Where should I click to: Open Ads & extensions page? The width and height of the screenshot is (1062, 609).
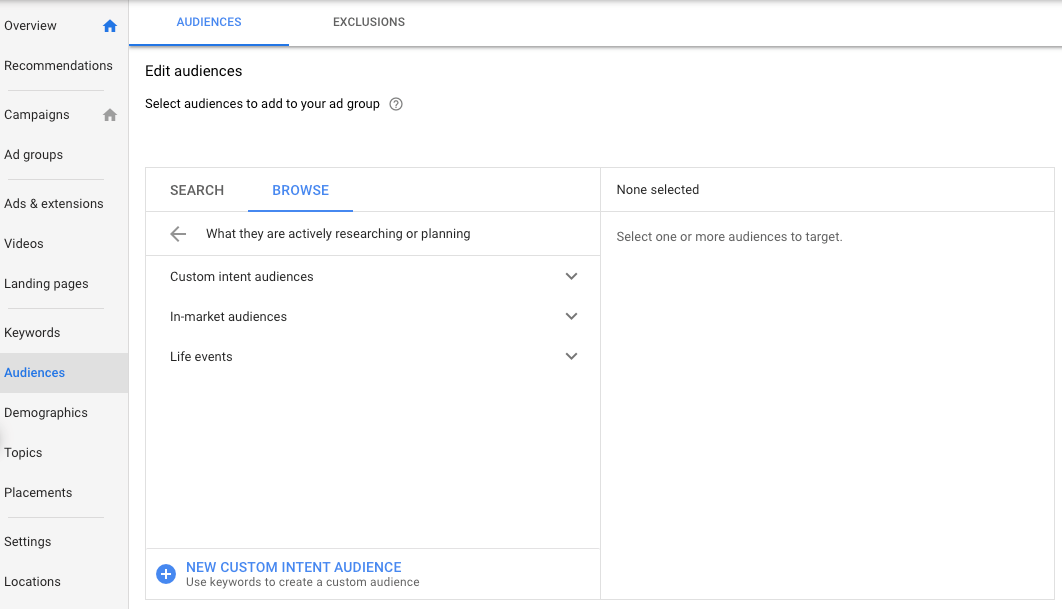click(54, 204)
